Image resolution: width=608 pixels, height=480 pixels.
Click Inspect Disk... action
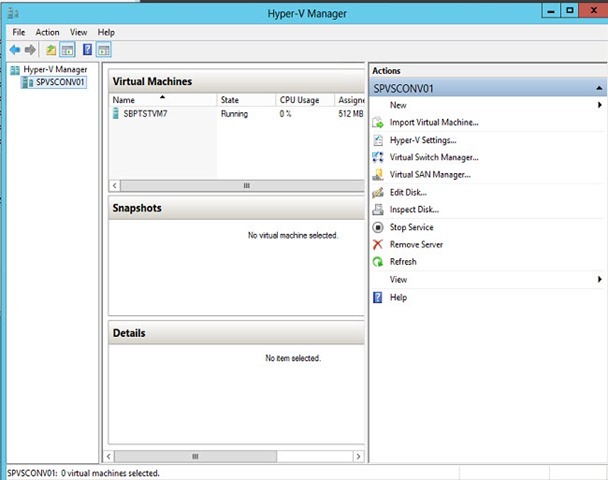point(414,209)
